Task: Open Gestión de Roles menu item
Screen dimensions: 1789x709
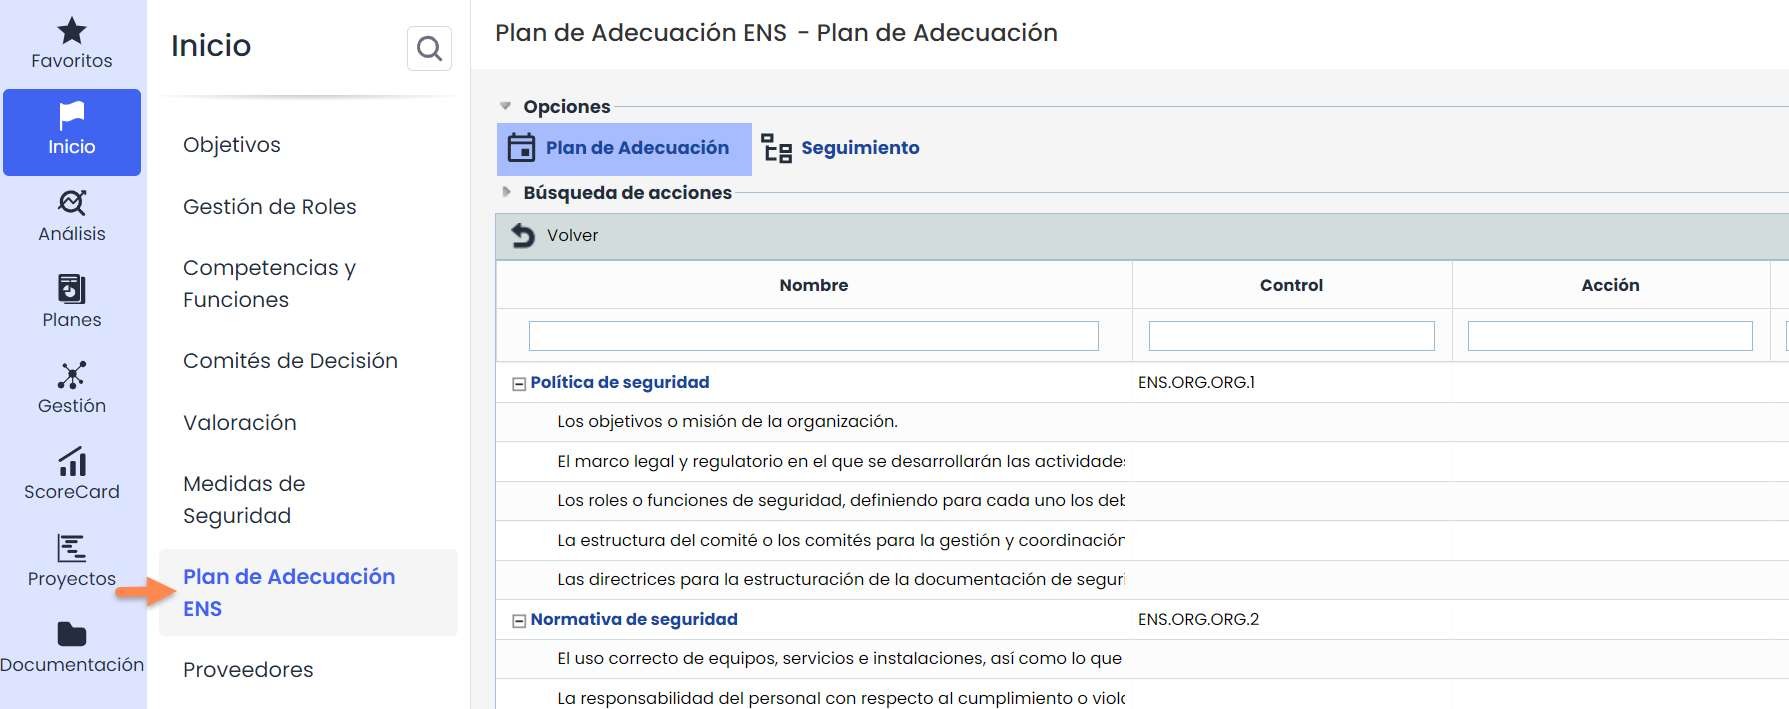Action: (x=269, y=207)
